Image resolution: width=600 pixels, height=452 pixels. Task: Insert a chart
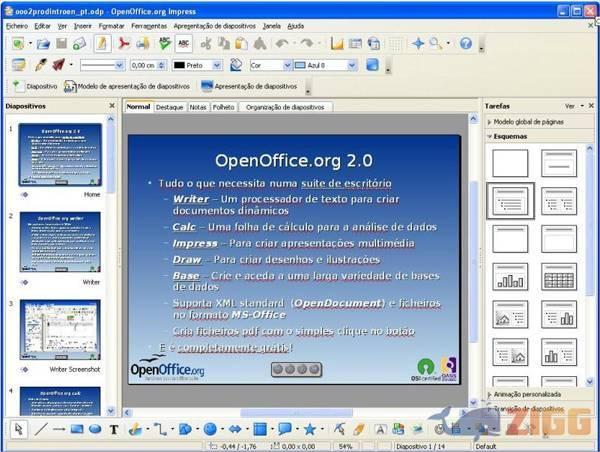(337, 44)
